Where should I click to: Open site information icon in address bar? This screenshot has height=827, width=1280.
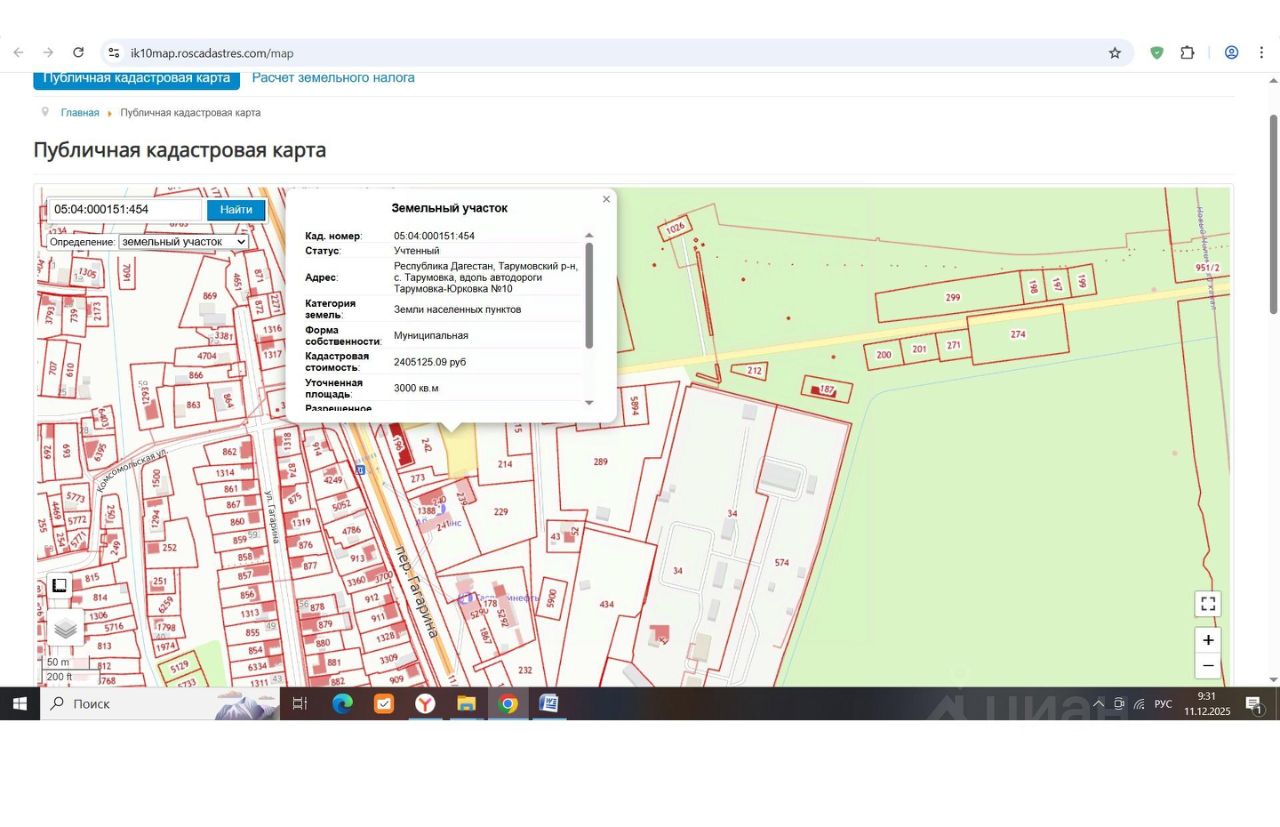point(114,53)
